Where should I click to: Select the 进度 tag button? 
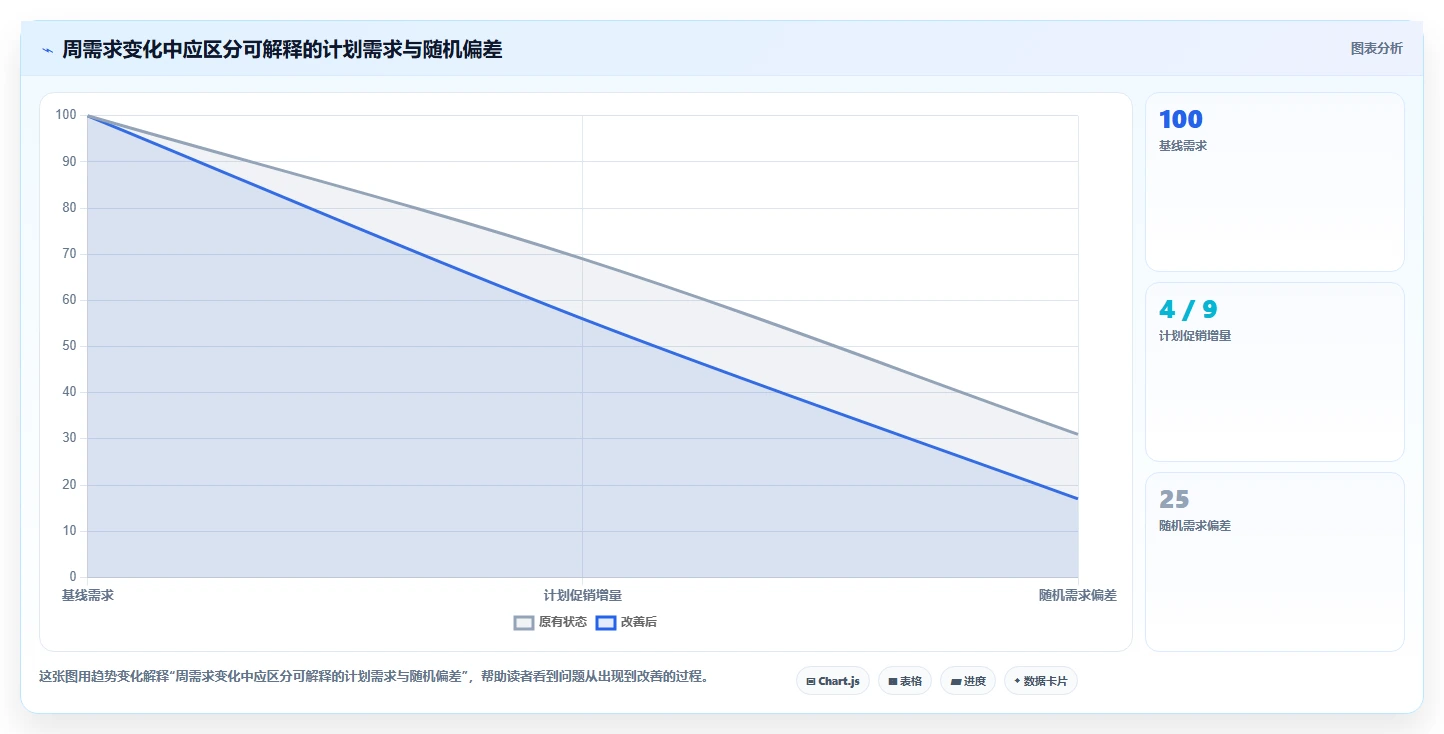pyautogui.click(x=968, y=681)
